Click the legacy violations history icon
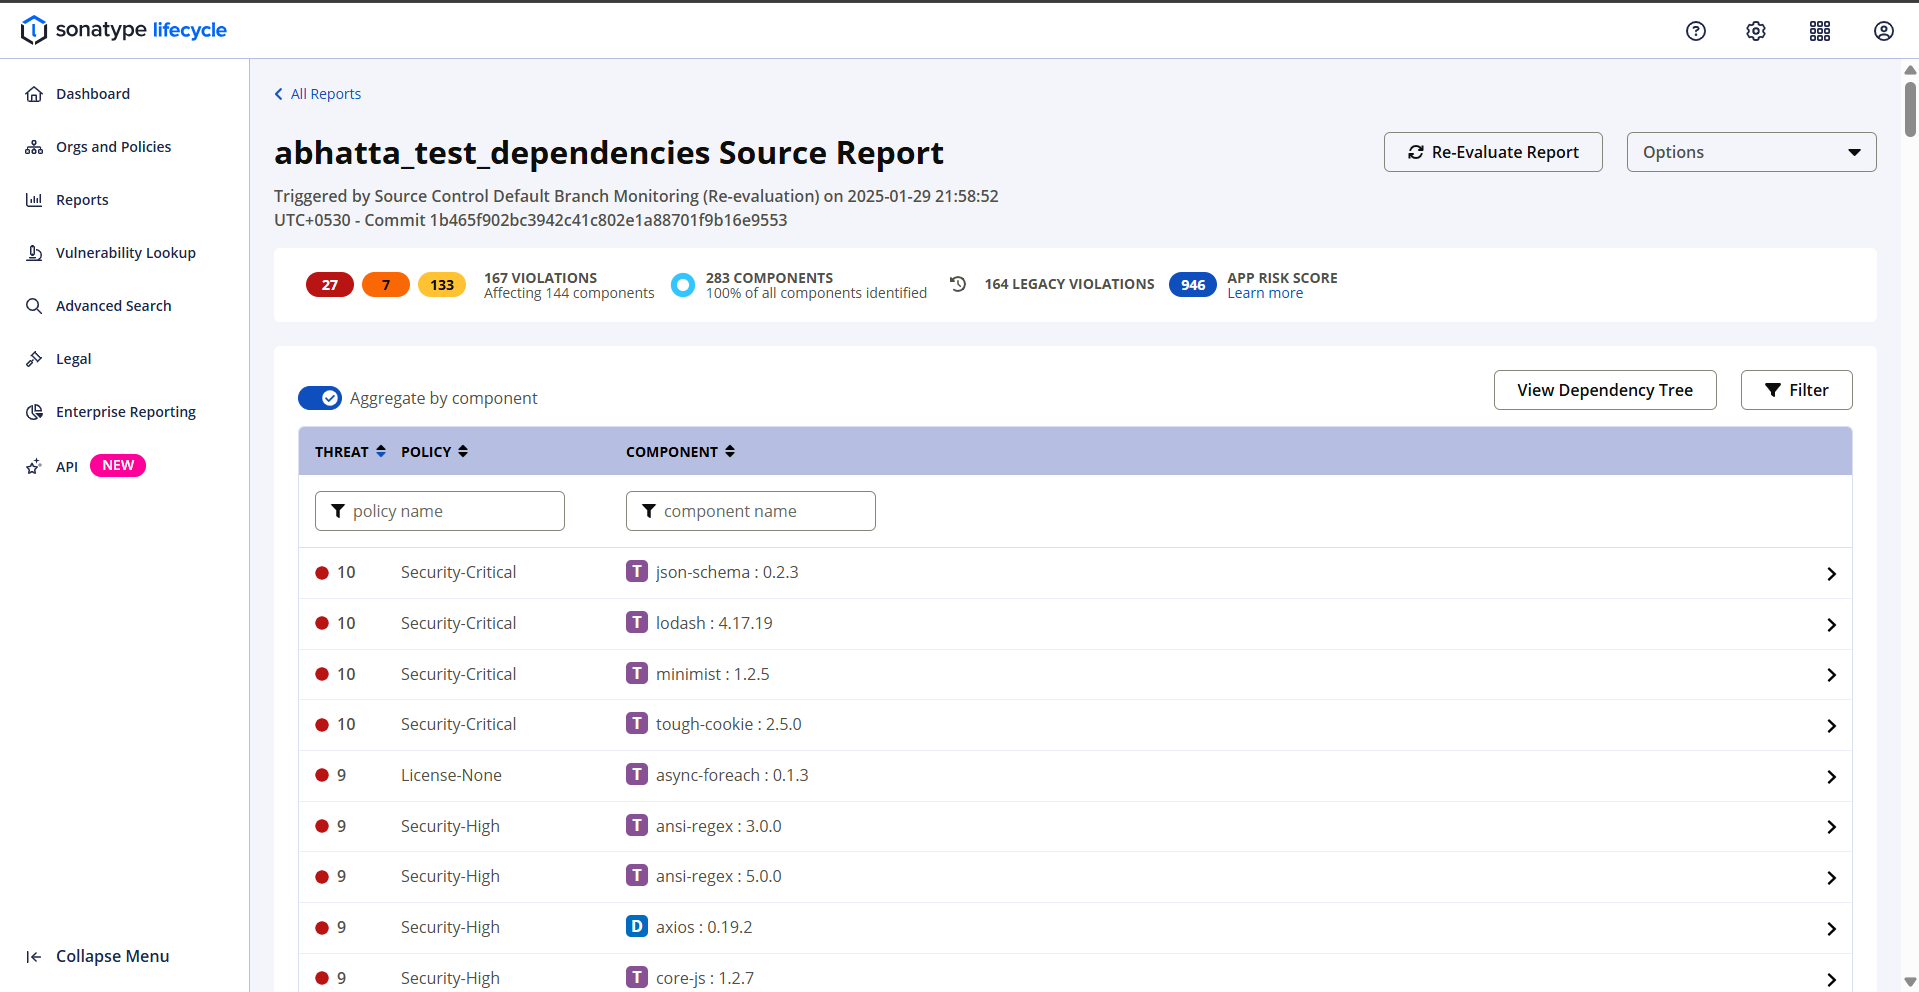 point(958,284)
